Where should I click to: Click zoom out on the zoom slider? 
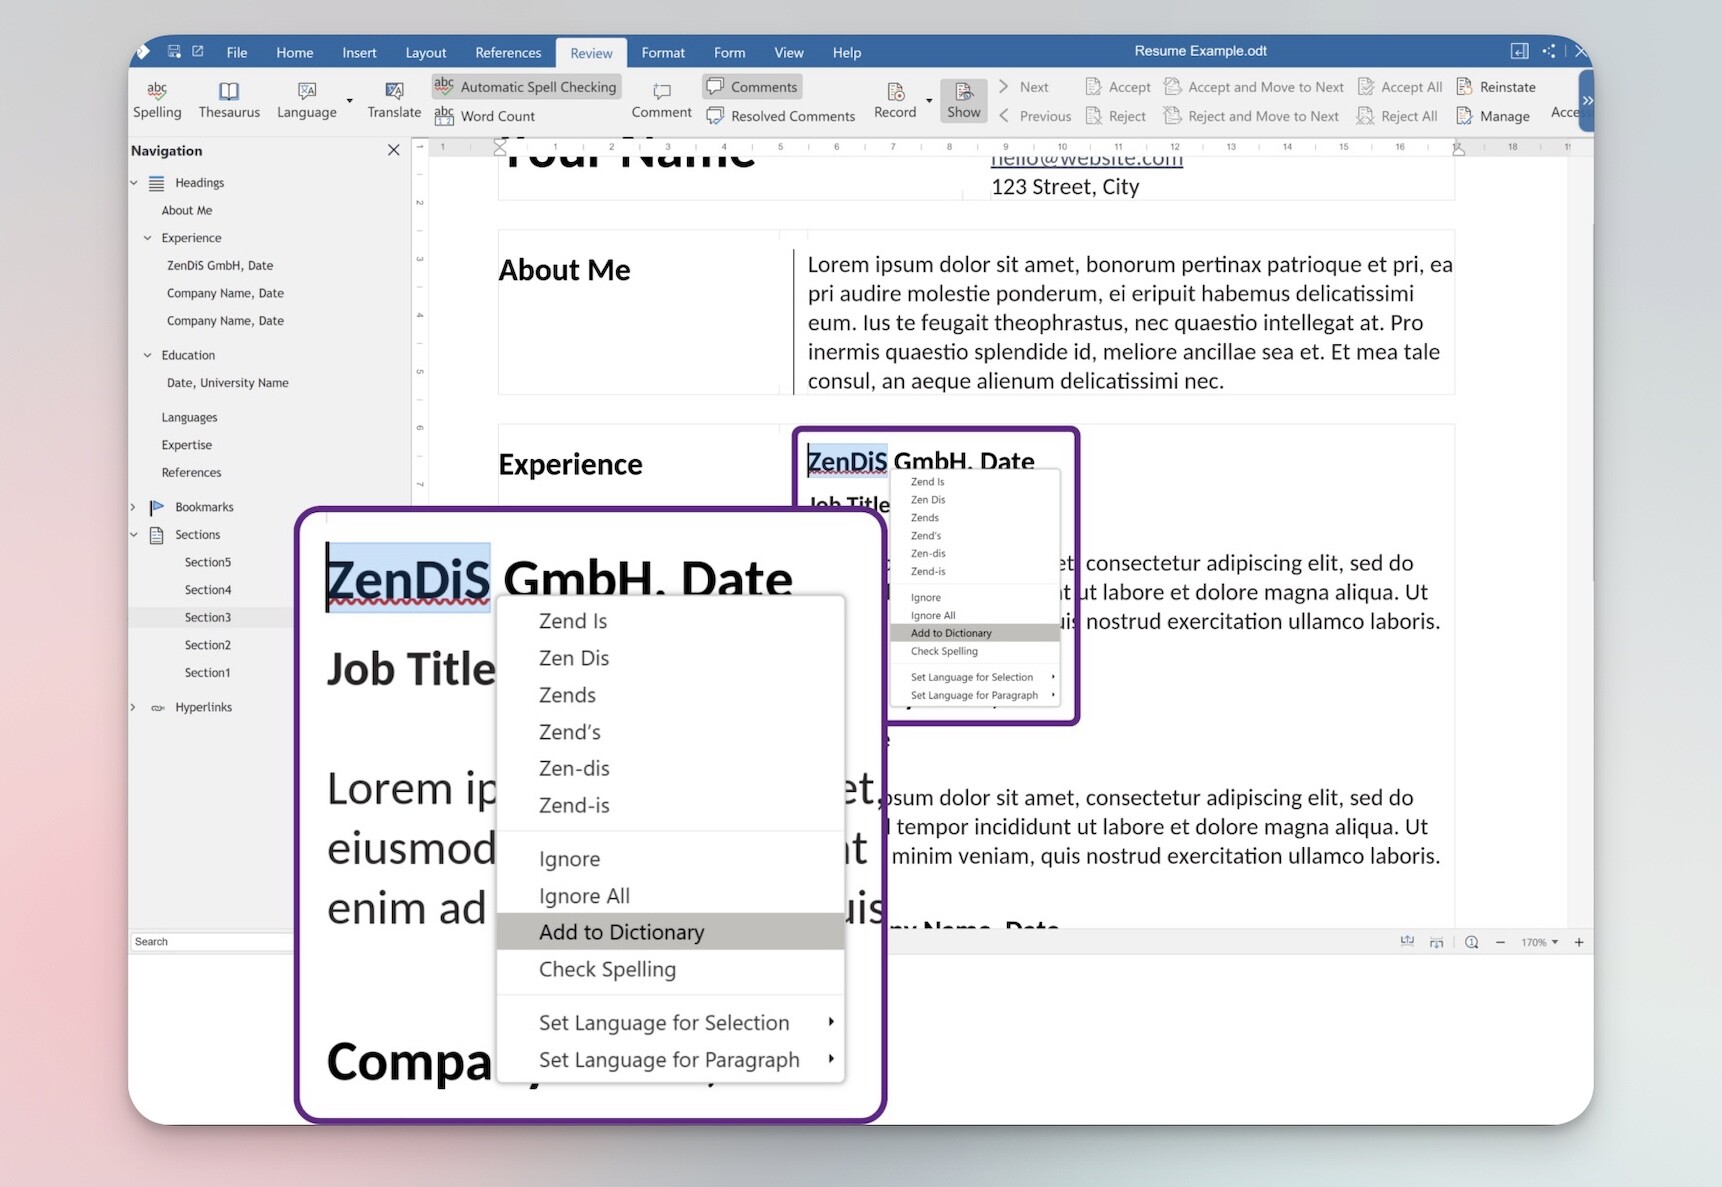point(1500,941)
